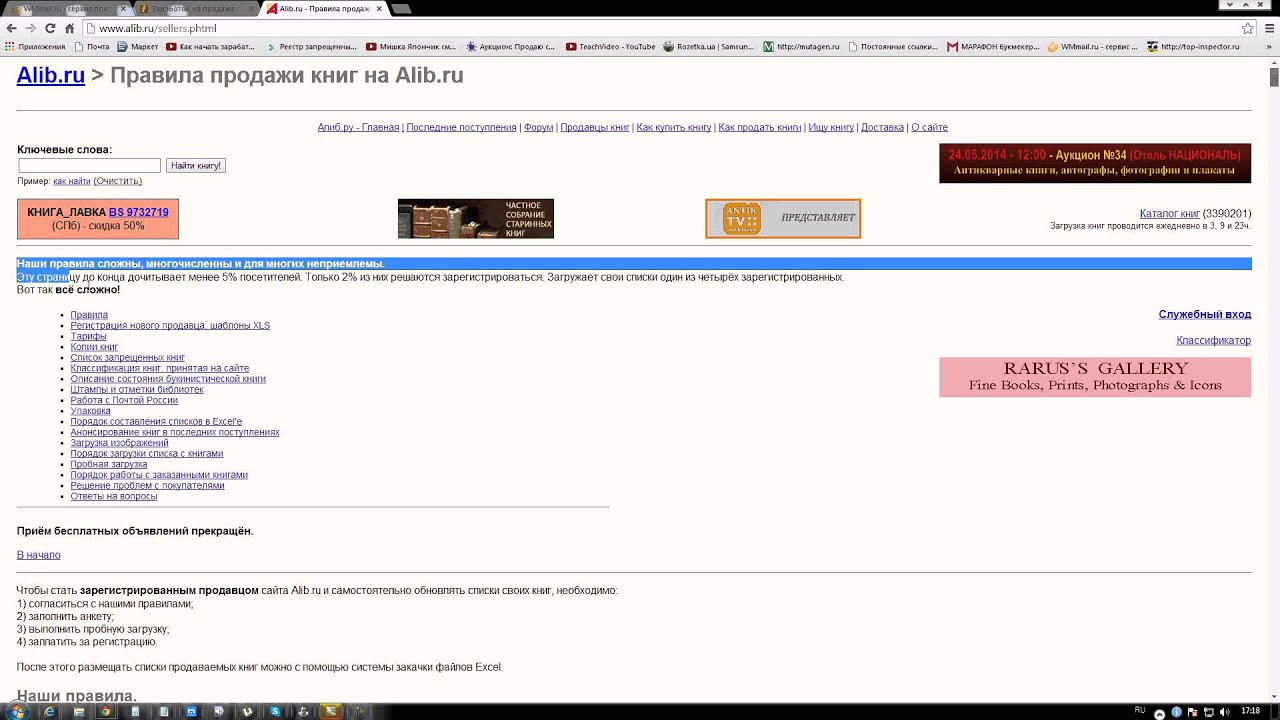Open the Служебный вход link
This screenshot has height=720, width=1280.
[x=1205, y=314]
